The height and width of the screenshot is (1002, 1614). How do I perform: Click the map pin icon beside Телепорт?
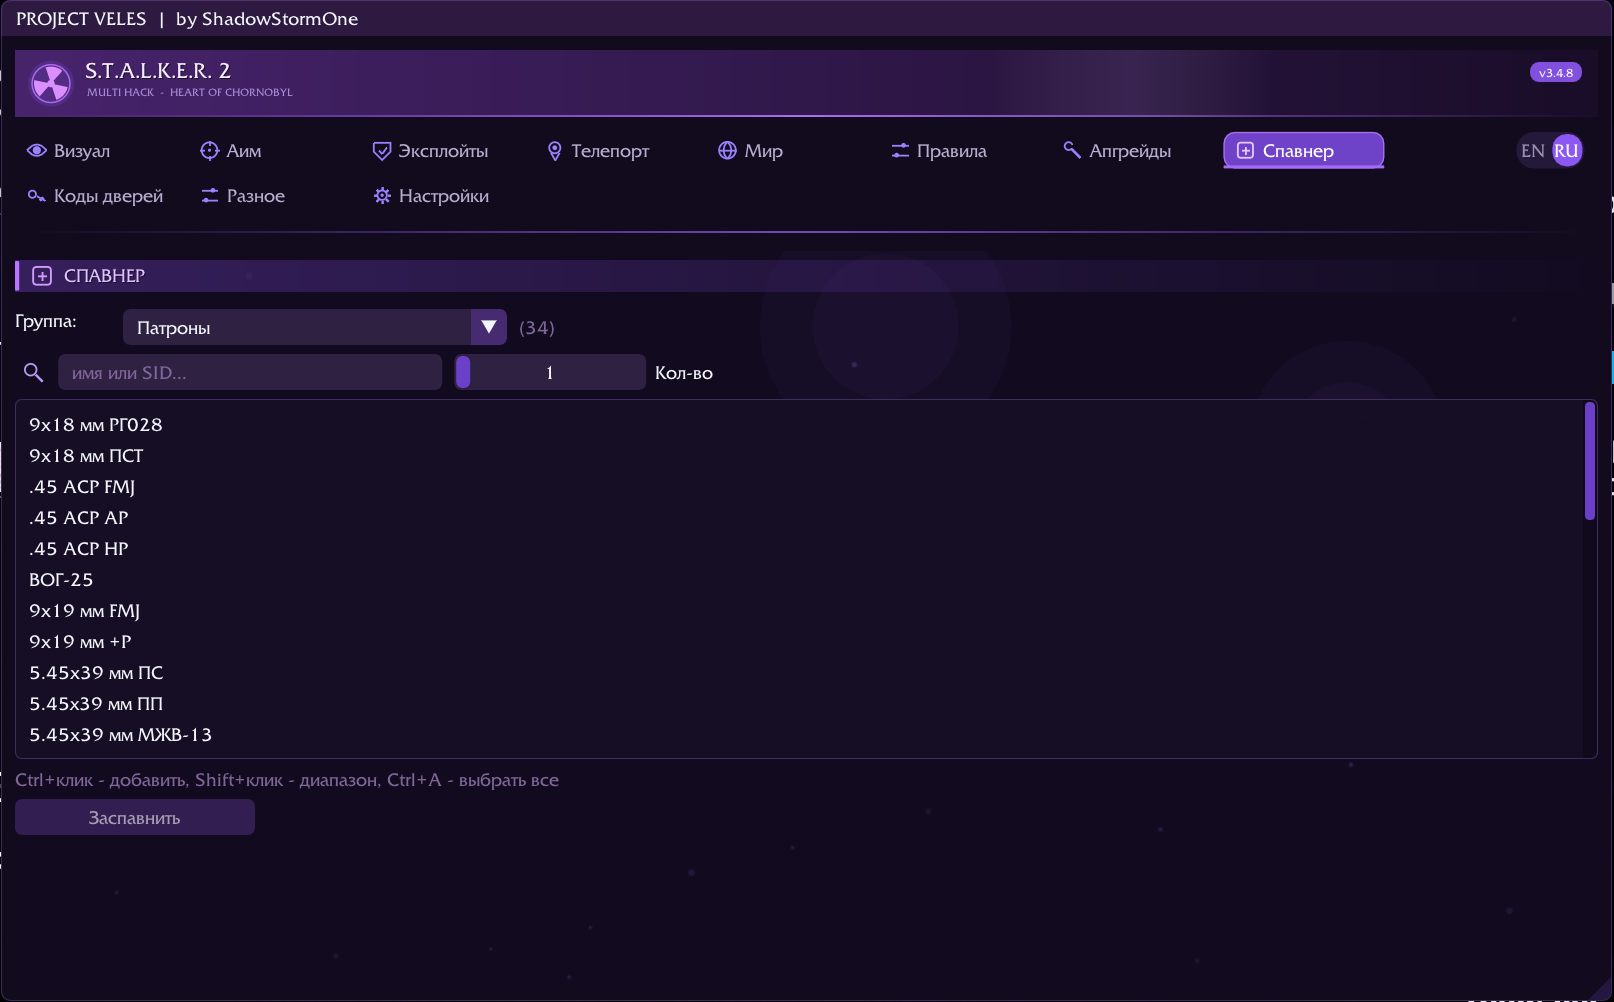(555, 151)
